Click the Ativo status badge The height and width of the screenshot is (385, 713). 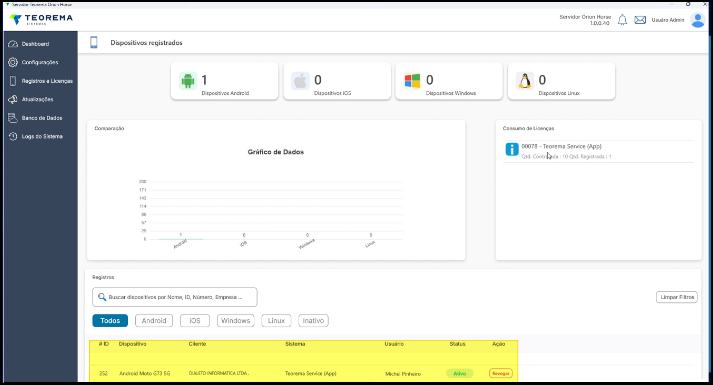tap(460, 373)
